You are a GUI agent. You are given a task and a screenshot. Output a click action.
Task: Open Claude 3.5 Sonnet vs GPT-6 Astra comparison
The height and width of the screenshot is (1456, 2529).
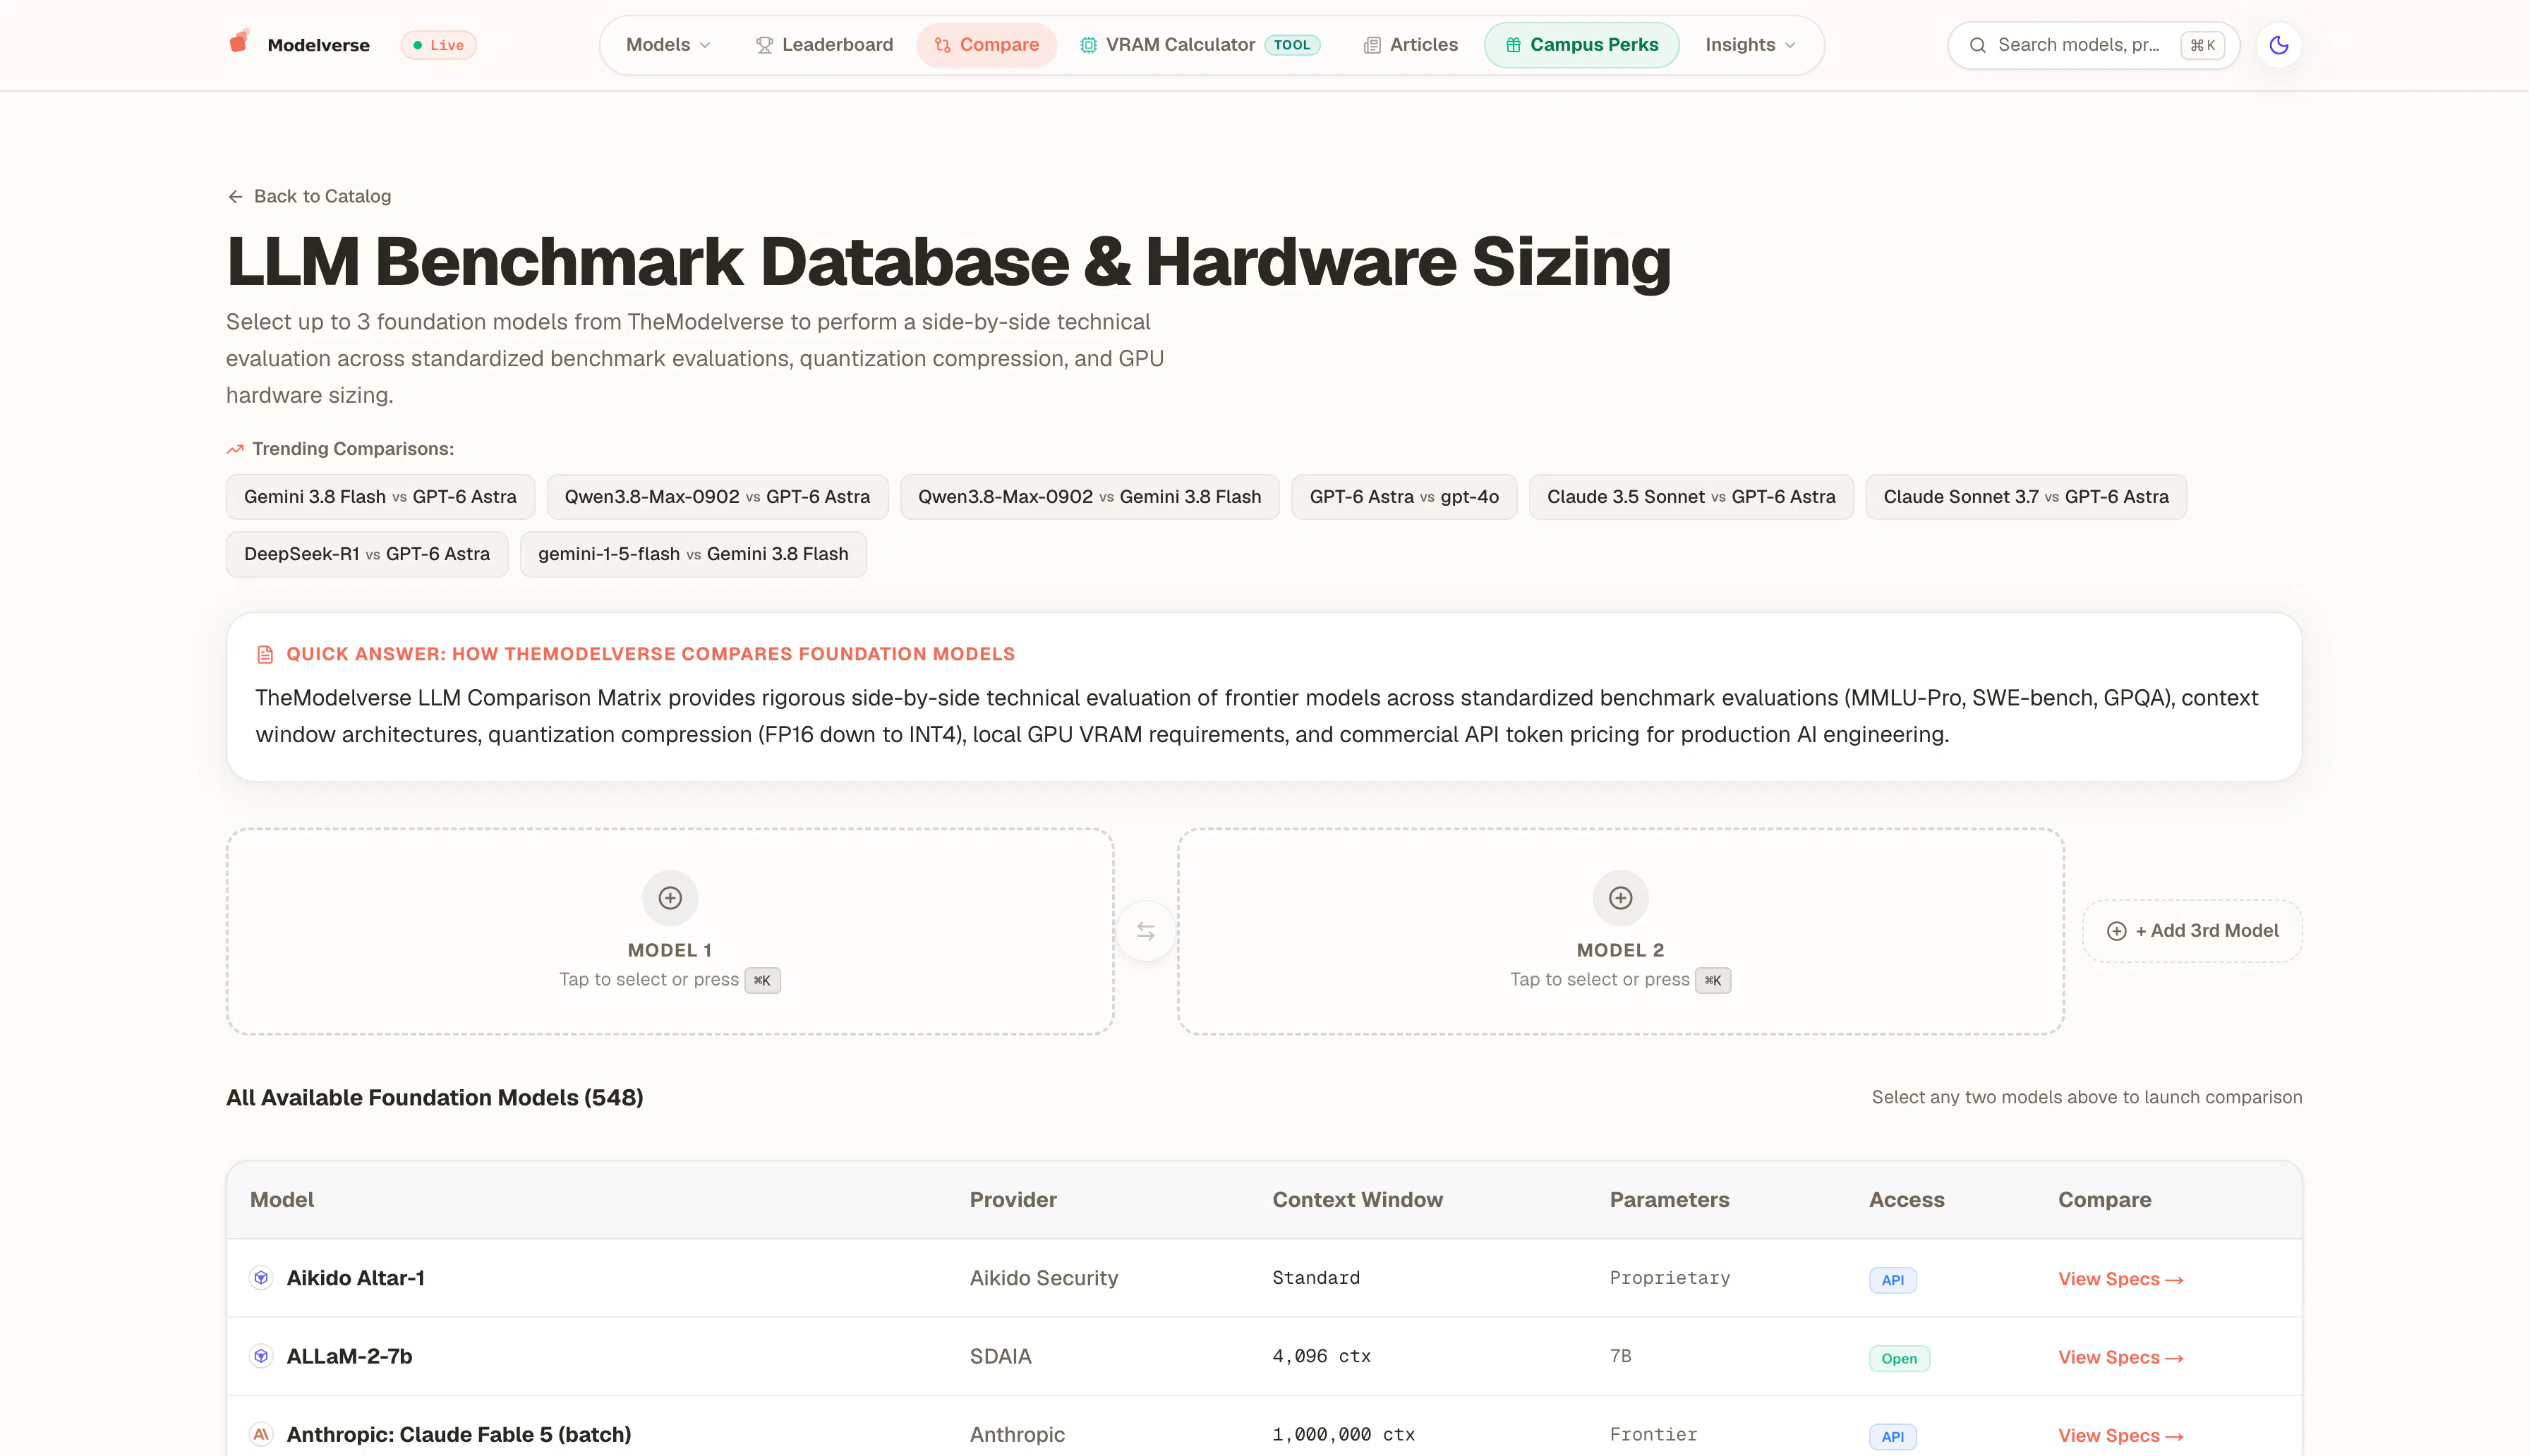(1690, 497)
